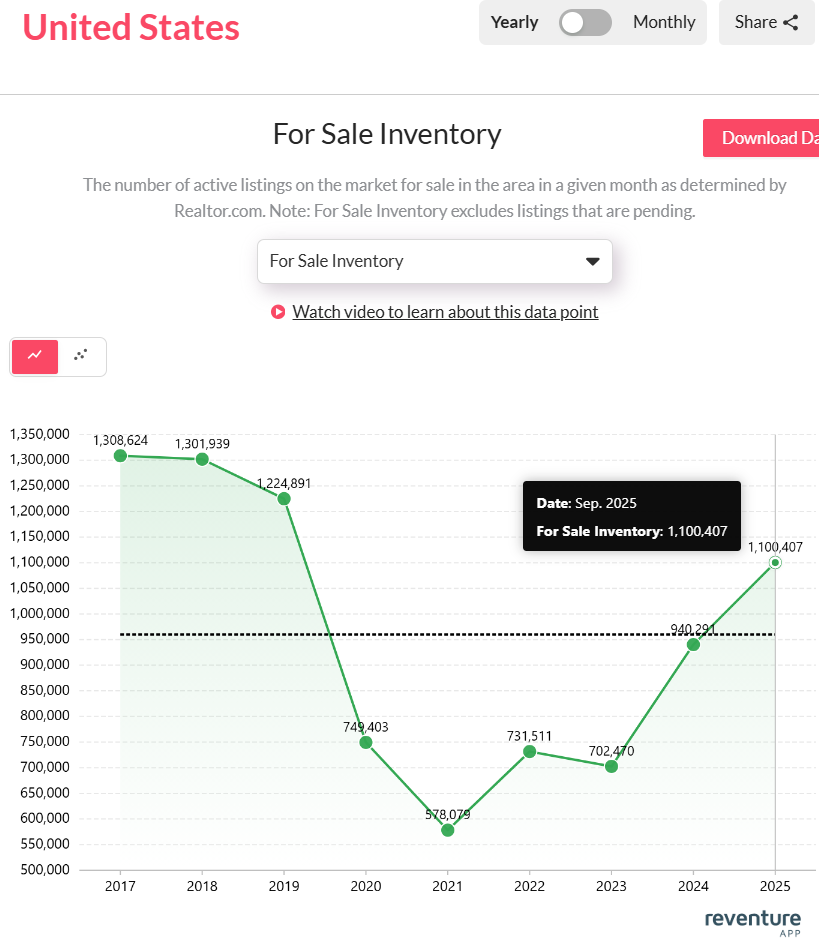Screen dimensions: 819x945
Task: Click the Sep. 2025 tooltip box
Action: pos(631,515)
